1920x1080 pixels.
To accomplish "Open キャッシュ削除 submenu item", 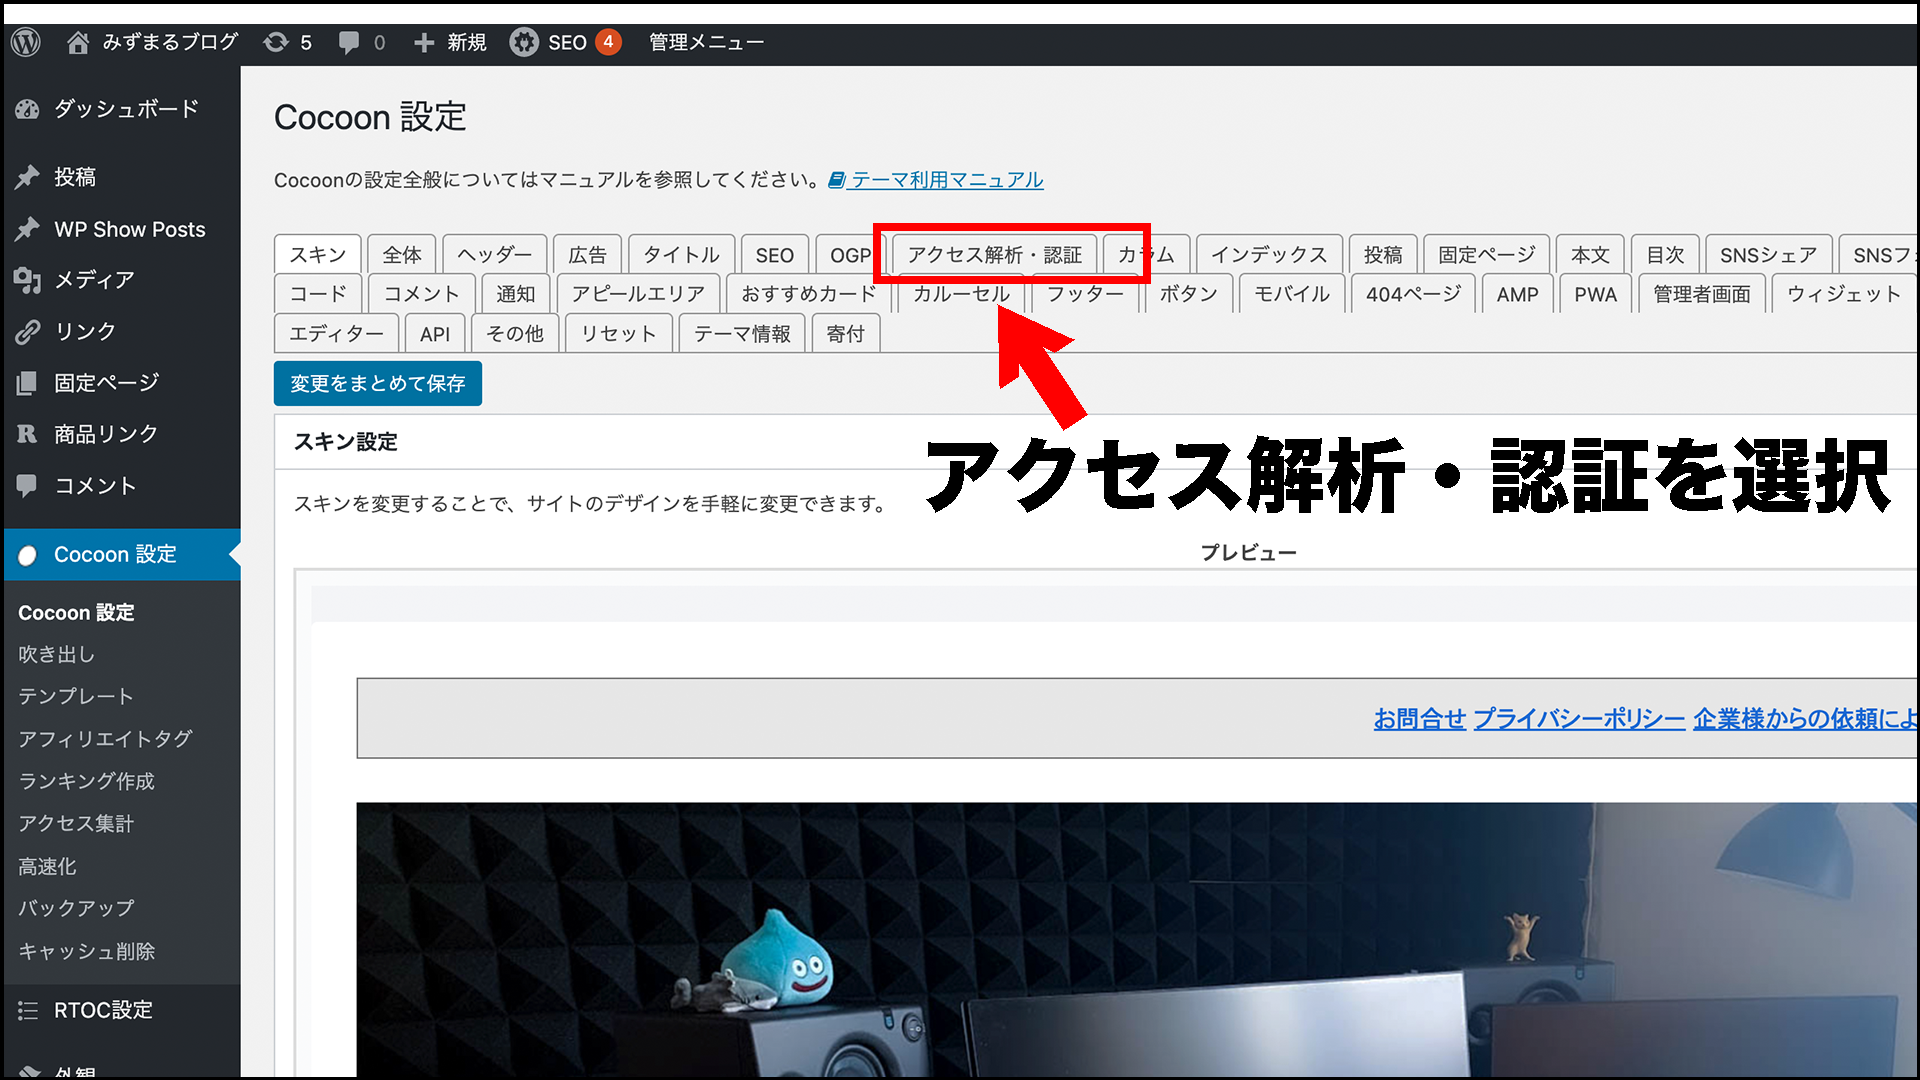I will (x=87, y=952).
